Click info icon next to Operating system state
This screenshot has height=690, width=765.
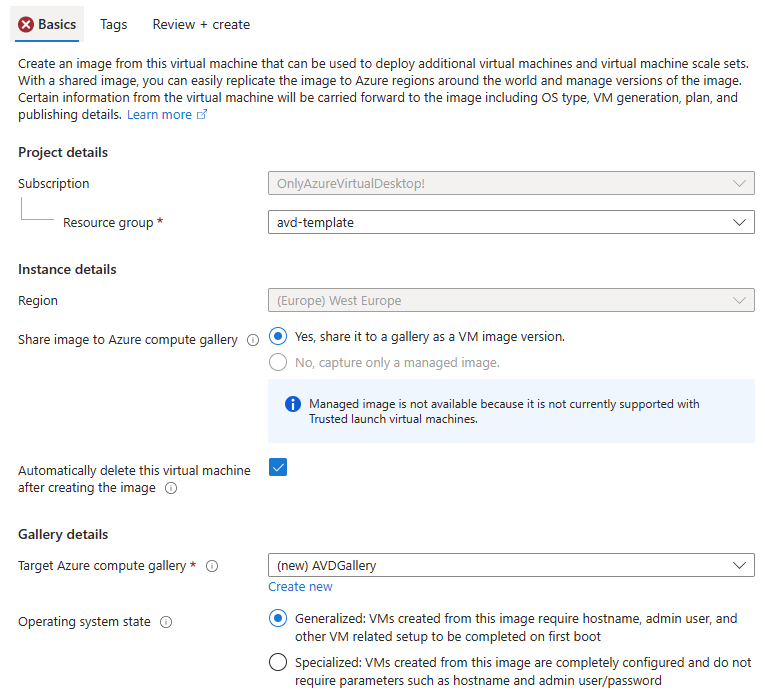166,622
